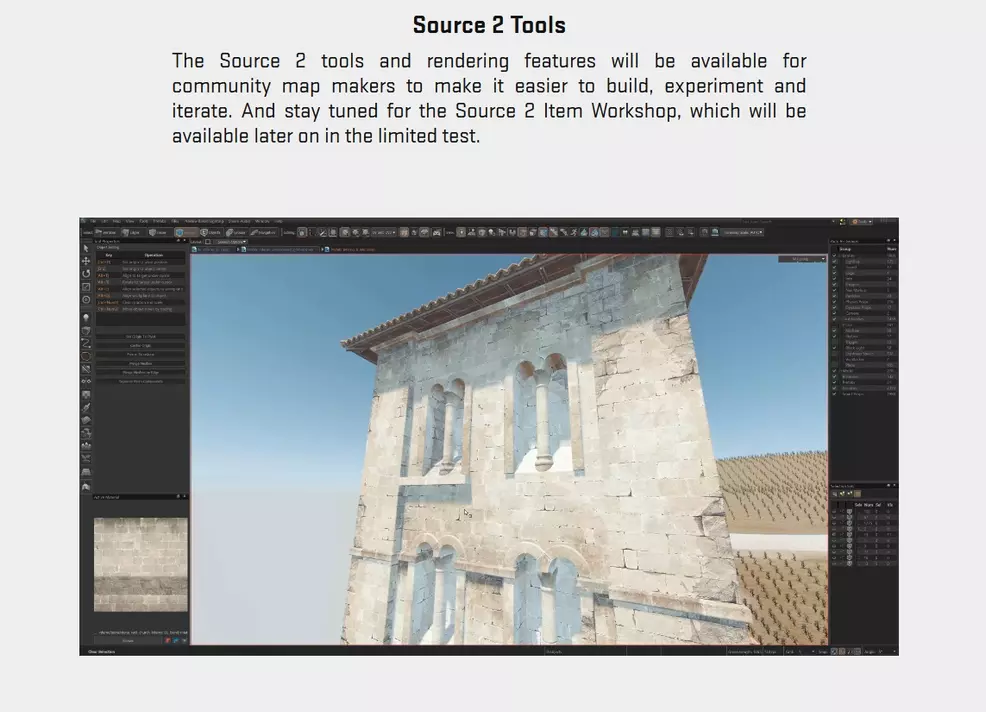Switch selection mode to Vertices

(x=106, y=233)
